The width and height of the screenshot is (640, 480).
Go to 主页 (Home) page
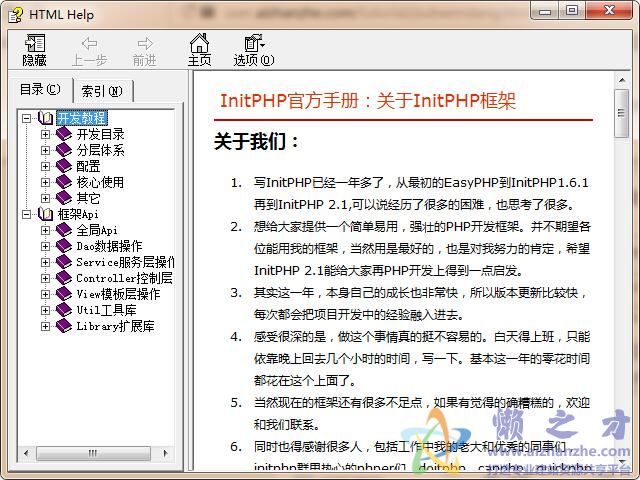tap(199, 50)
